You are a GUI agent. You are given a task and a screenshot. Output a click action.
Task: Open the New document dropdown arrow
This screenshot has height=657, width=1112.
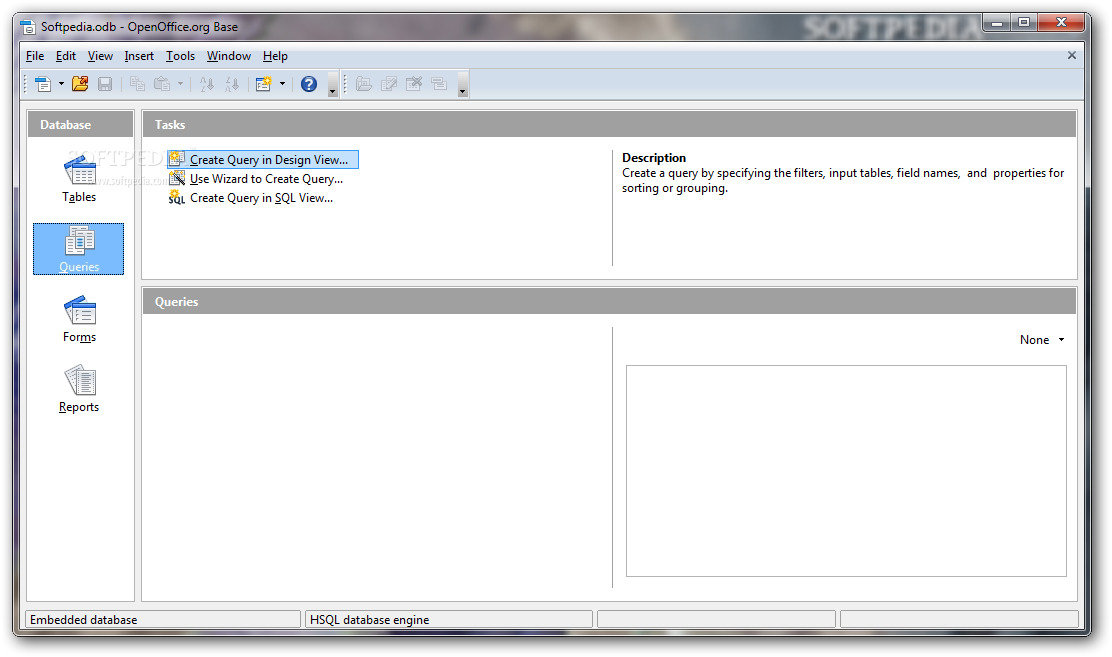[x=61, y=84]
